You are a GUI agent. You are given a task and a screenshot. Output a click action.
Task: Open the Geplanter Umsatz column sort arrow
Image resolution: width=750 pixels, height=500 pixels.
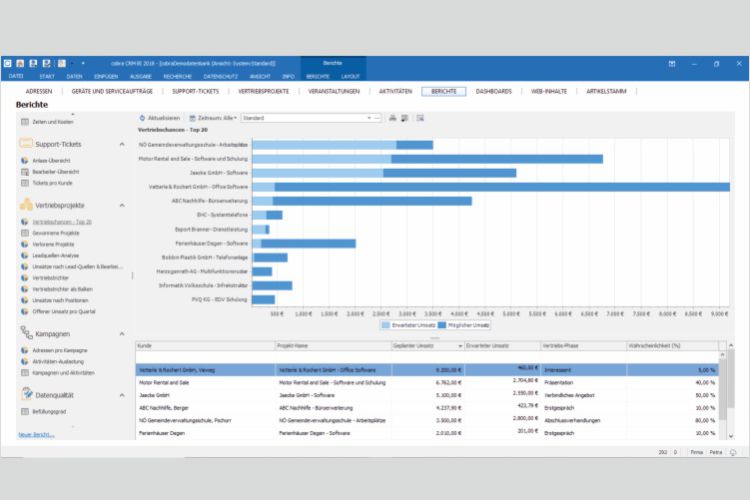click(460, 346)
